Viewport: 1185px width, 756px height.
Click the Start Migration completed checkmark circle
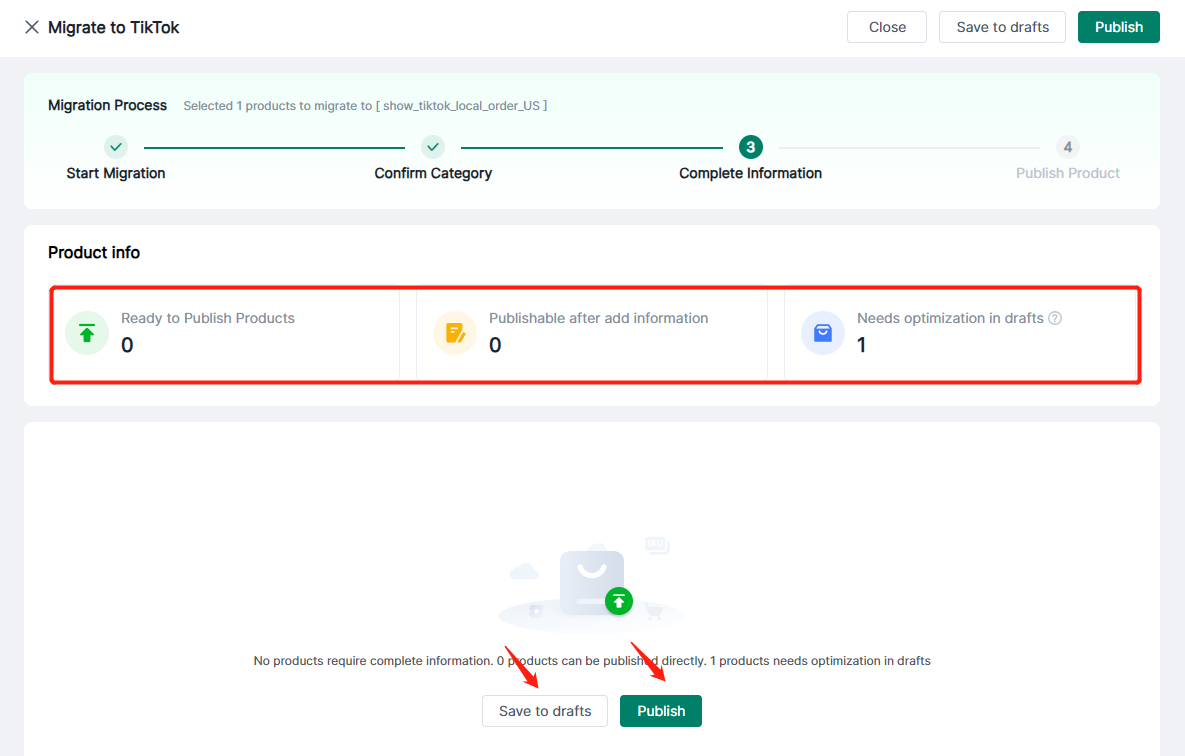click(x=116, y=147)
